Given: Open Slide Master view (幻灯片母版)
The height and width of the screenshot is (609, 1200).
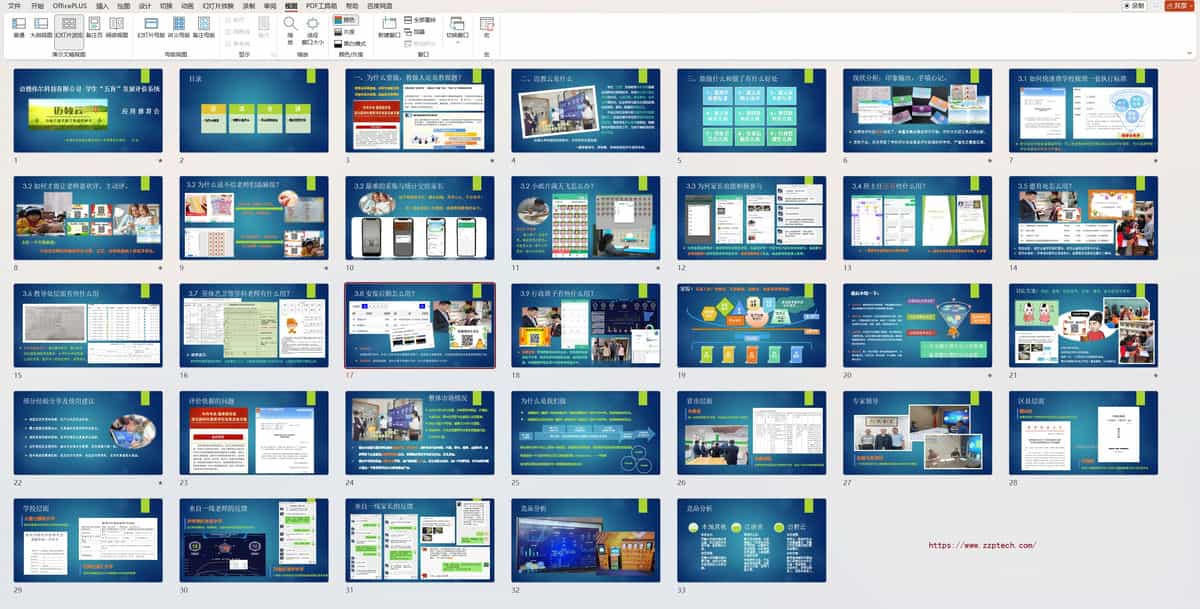Looking at the screenshot, I should point(151,26).
